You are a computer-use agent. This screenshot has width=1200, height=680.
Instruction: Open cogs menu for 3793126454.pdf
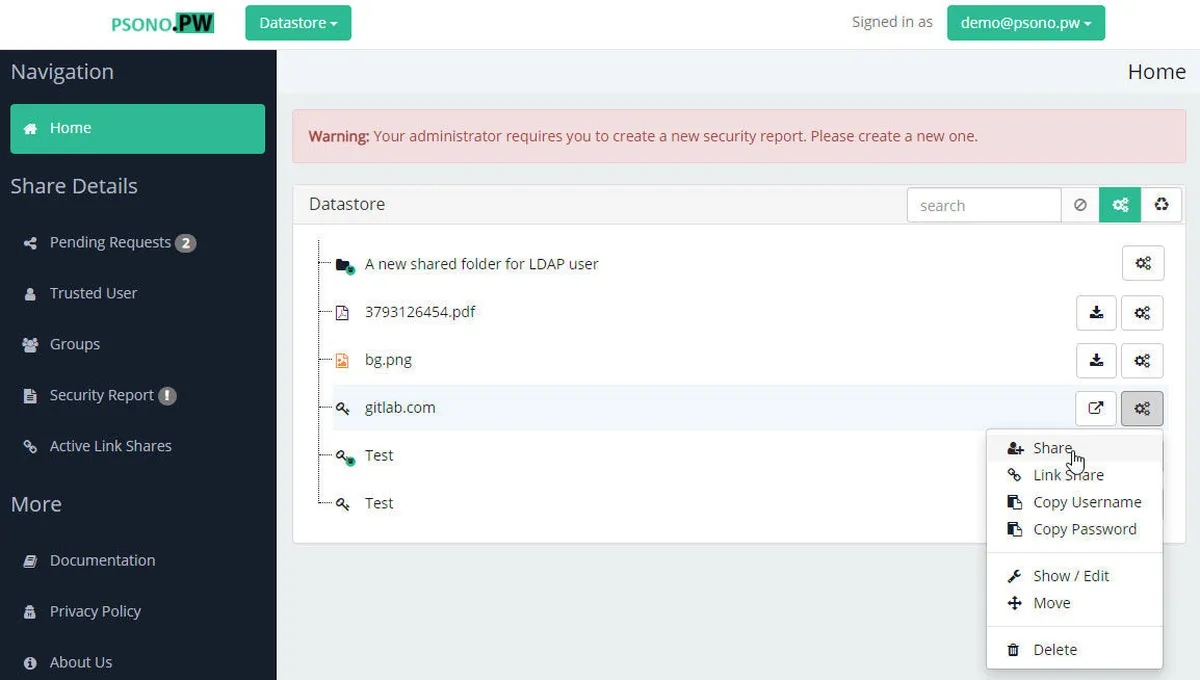pos(1142,312)
